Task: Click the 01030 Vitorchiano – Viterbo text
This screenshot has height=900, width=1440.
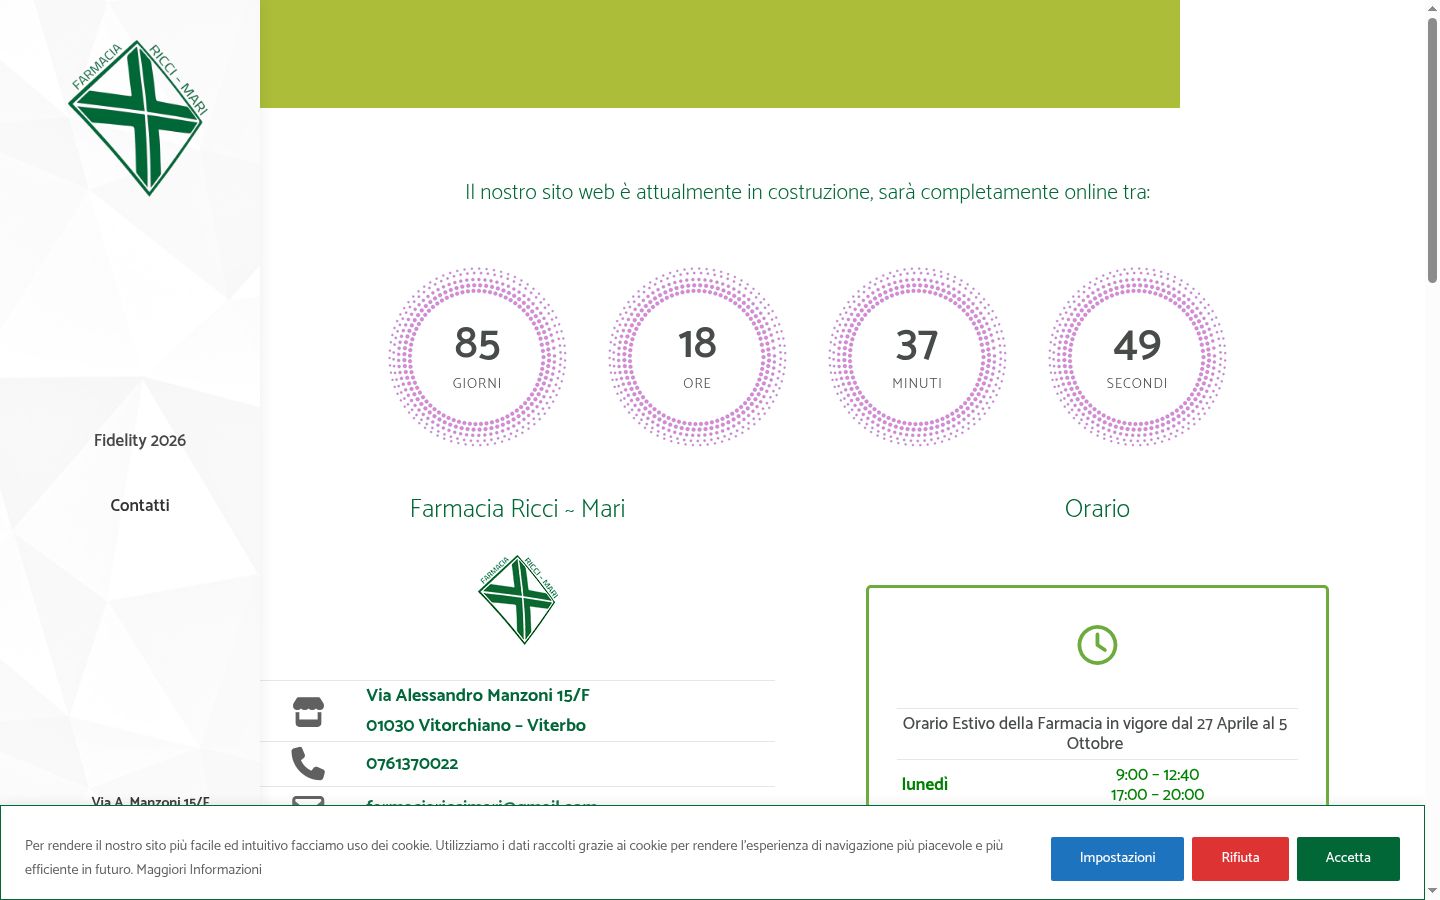Action: (476, 726)
